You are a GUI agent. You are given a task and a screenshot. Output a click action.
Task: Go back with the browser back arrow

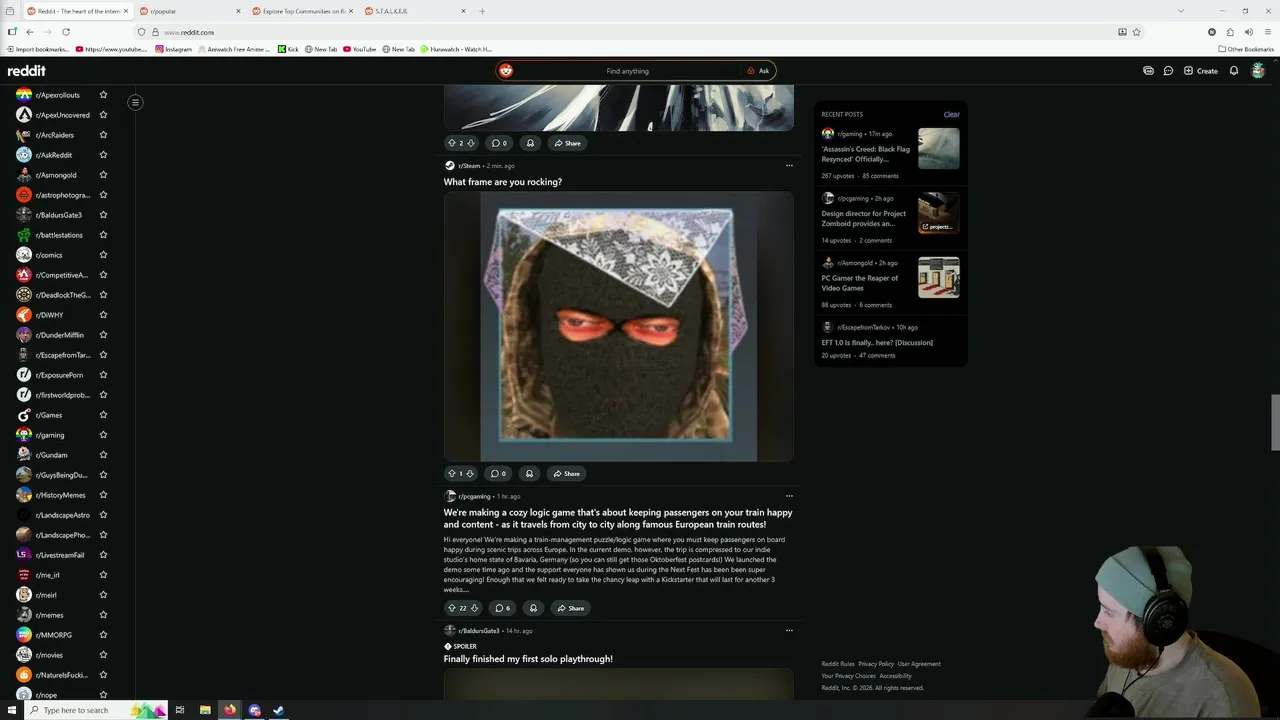(30, 32)
